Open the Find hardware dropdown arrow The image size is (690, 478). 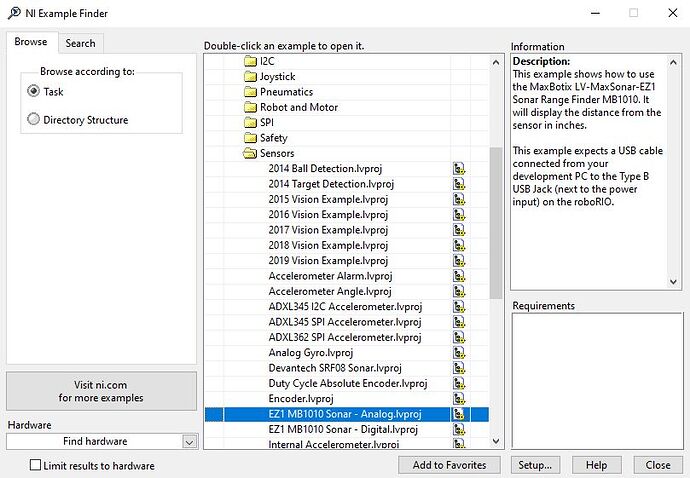tap(190, 441)
